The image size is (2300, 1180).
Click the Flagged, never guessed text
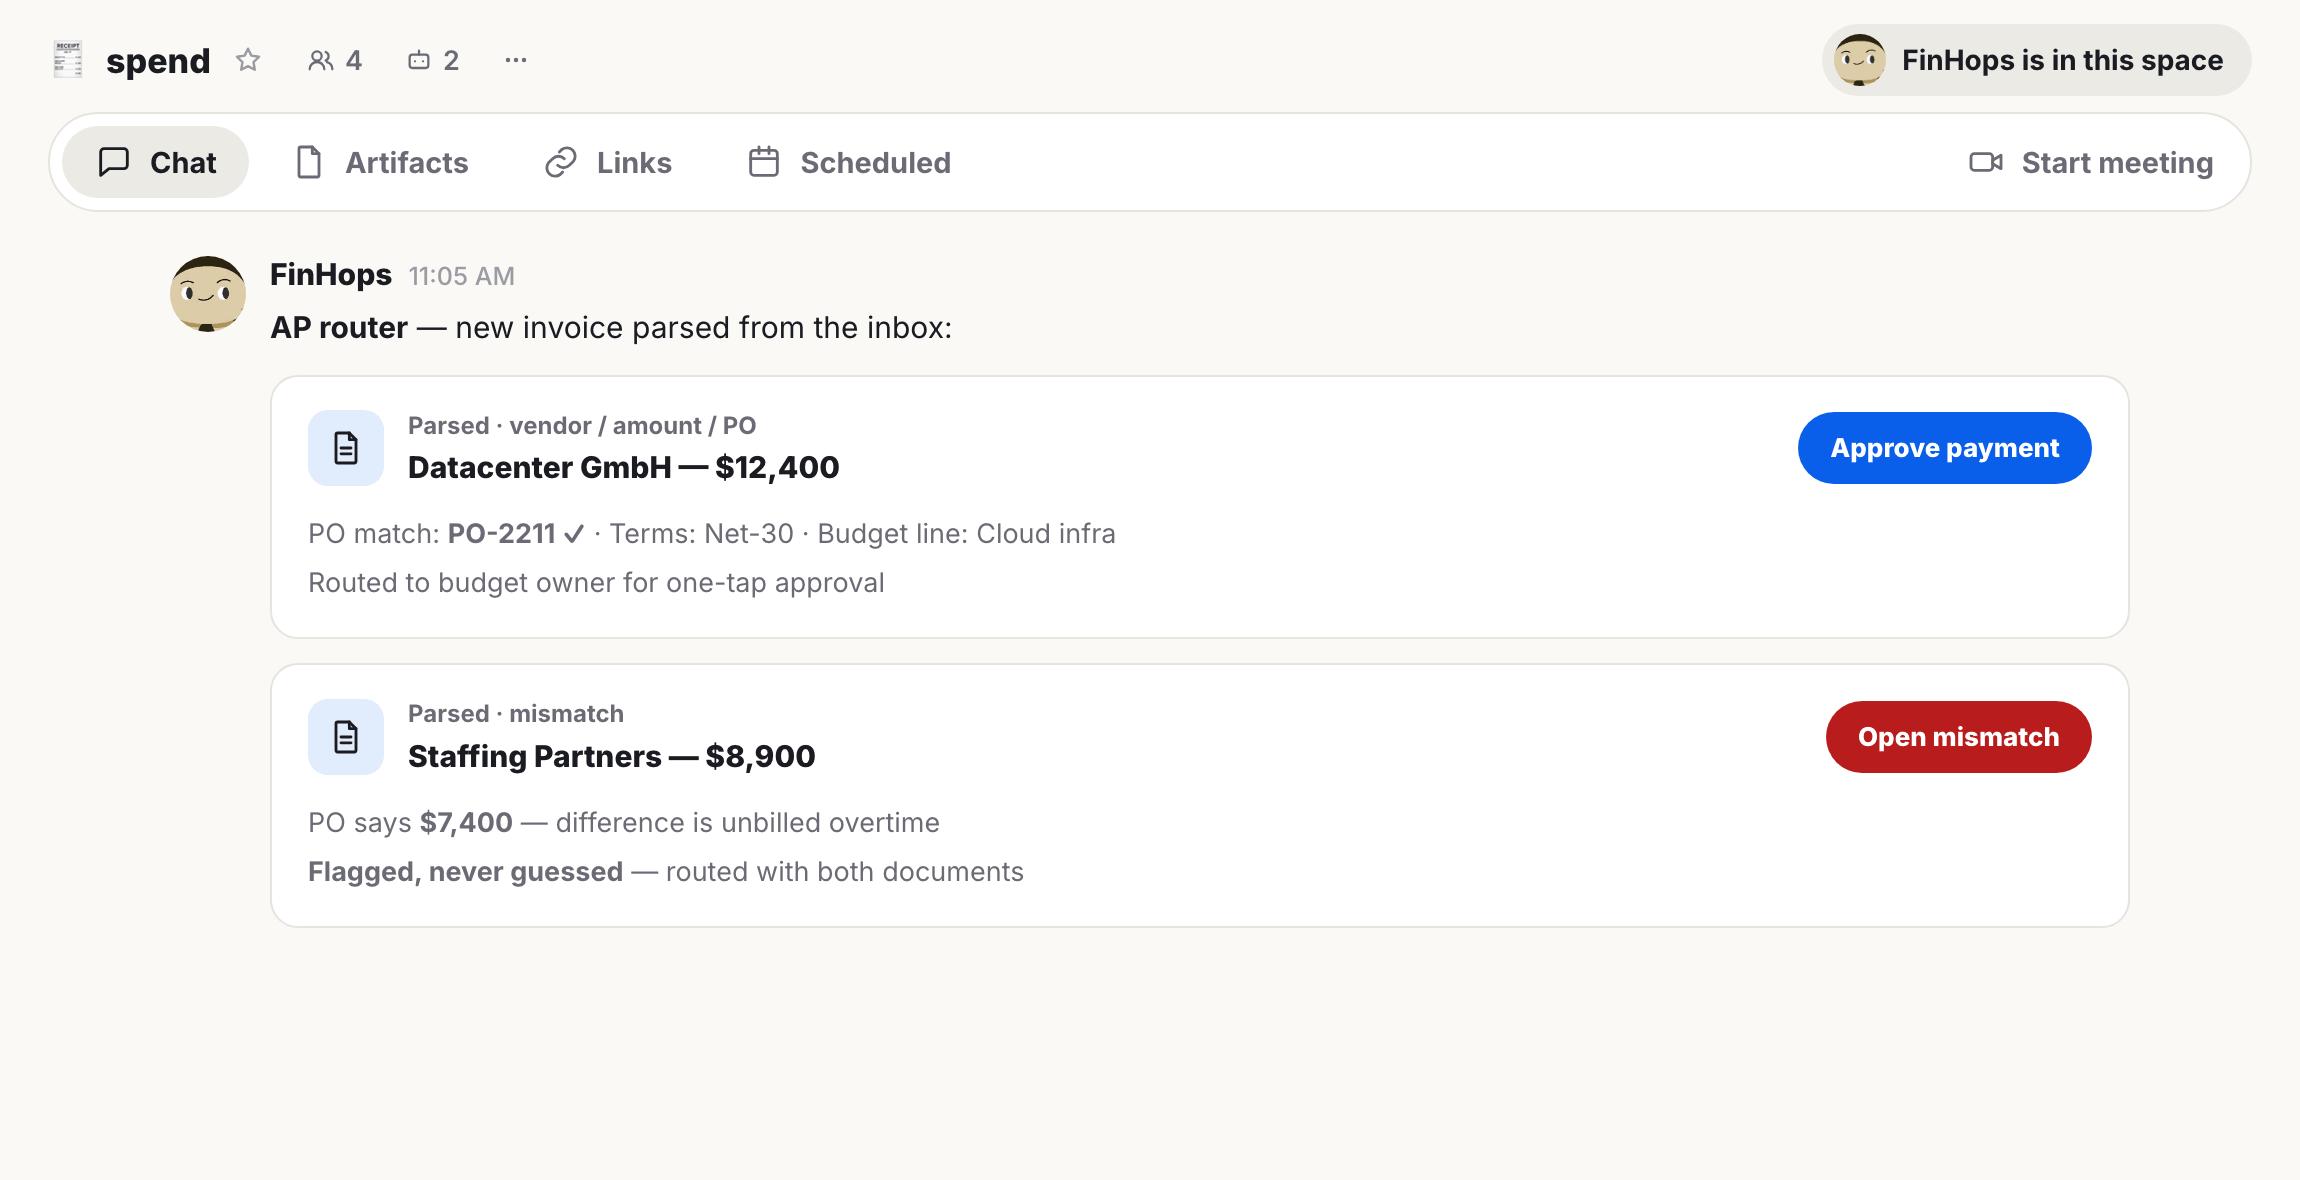[465, 872]
